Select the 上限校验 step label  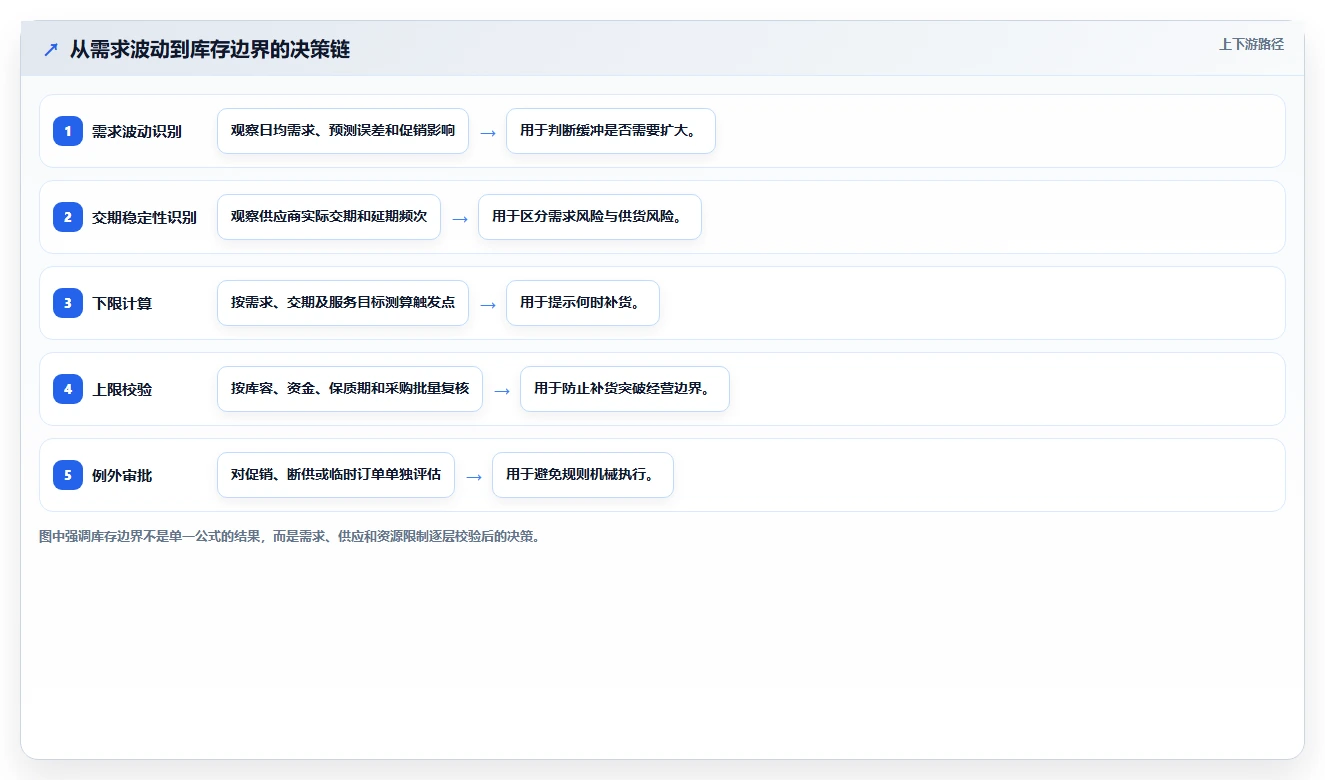122,389
